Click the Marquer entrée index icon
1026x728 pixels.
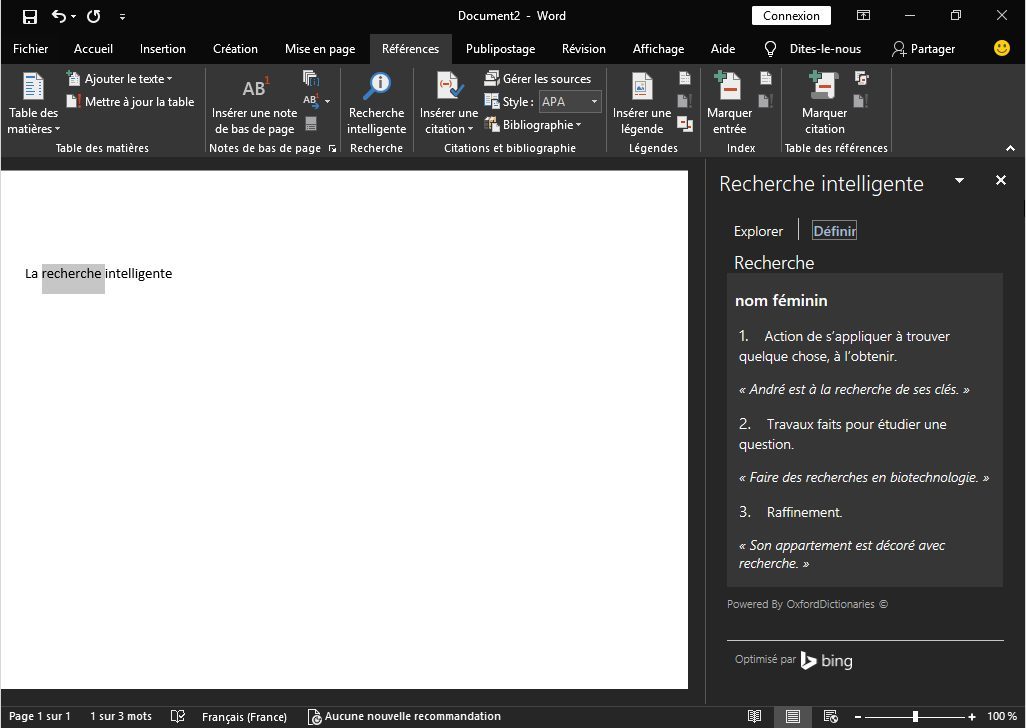[x=729, y=90]
